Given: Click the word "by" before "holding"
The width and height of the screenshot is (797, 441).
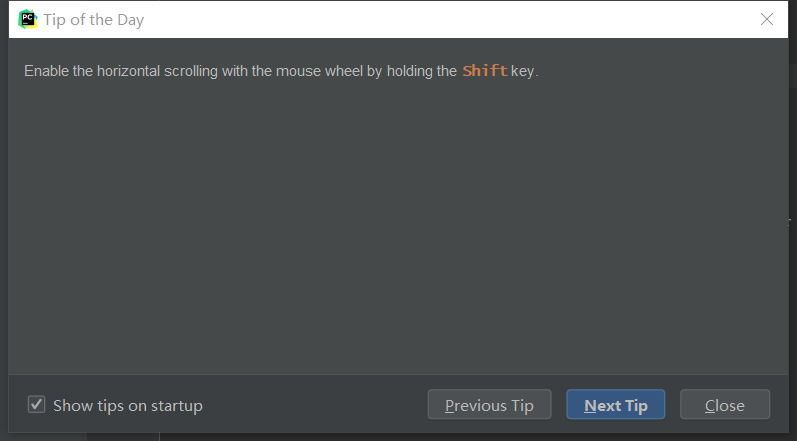Looking at the screenshot, I should click(375, 71).
